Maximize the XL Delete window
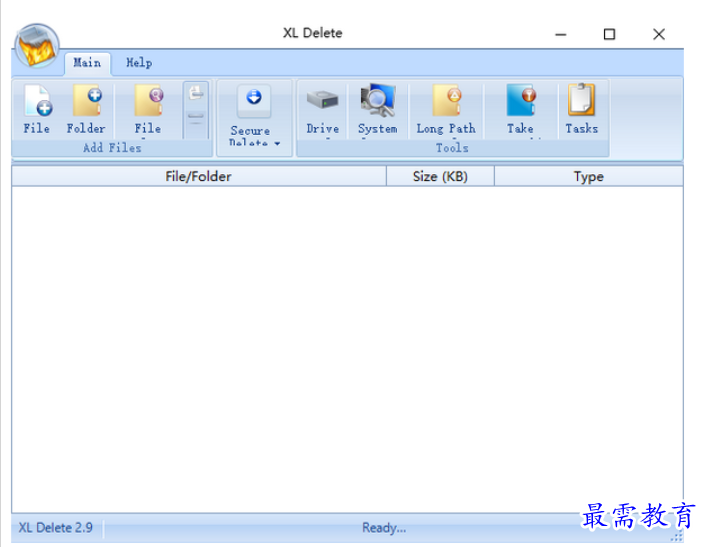The image size is (704, 547). pyautogui.click(x=609, y=34)
